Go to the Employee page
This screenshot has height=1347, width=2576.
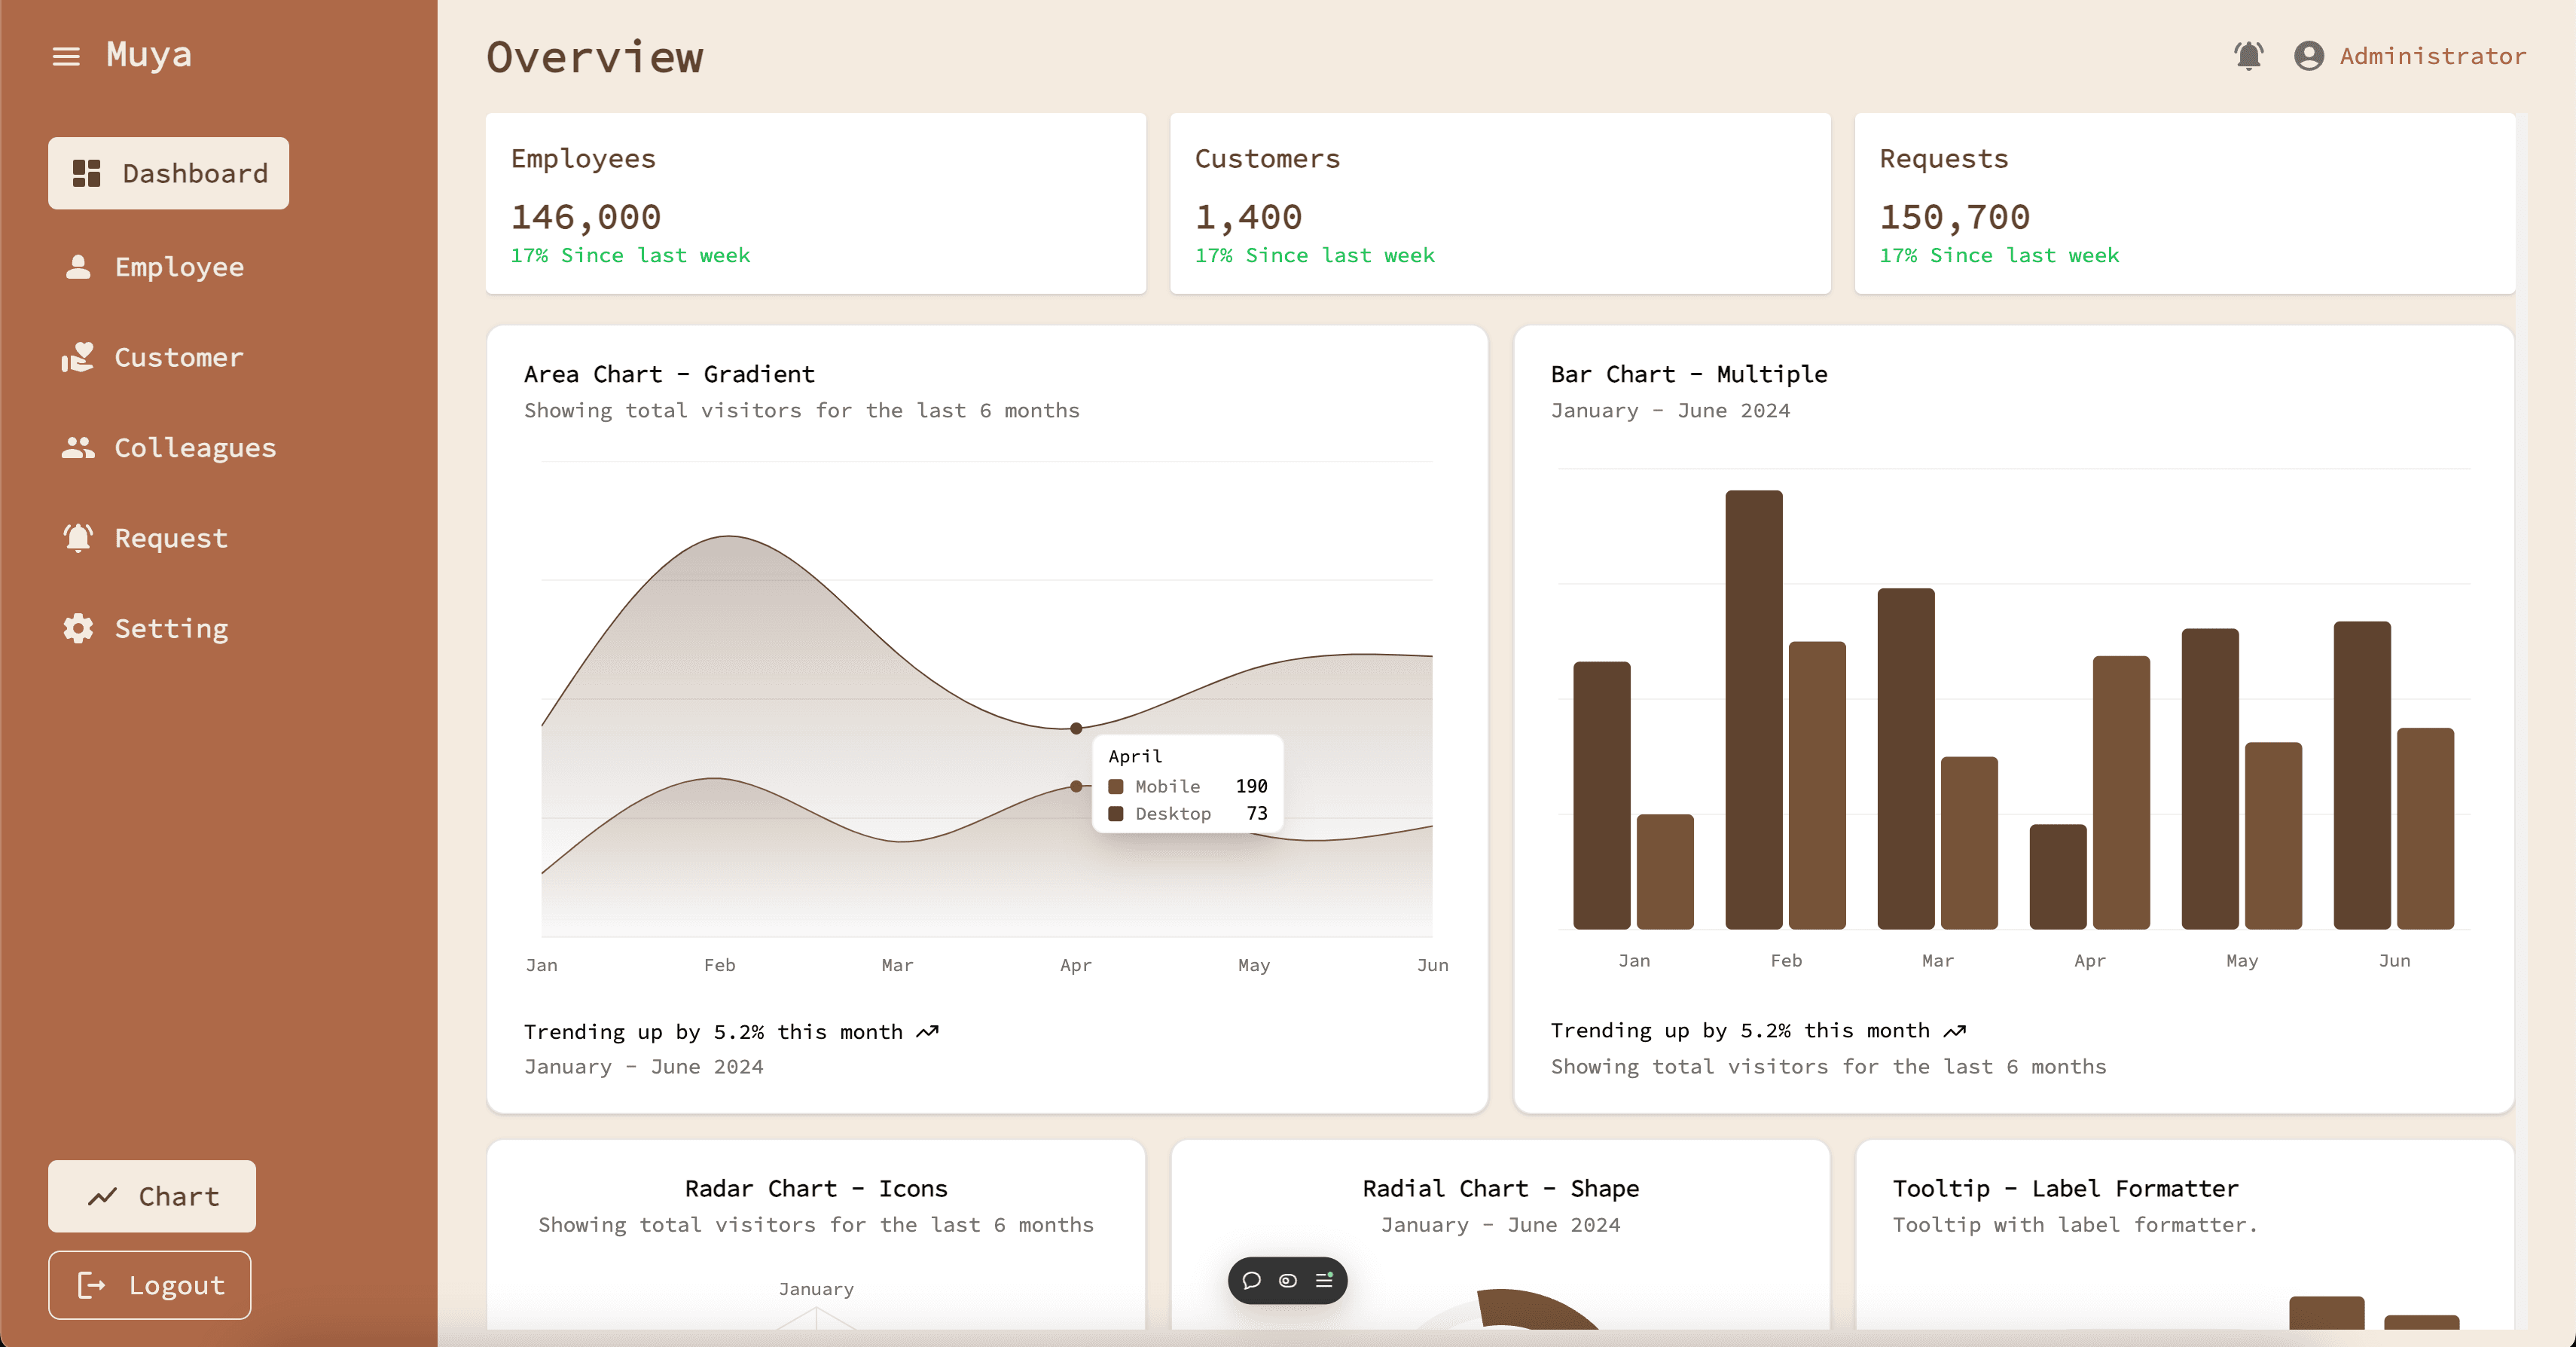click(154, 266)
